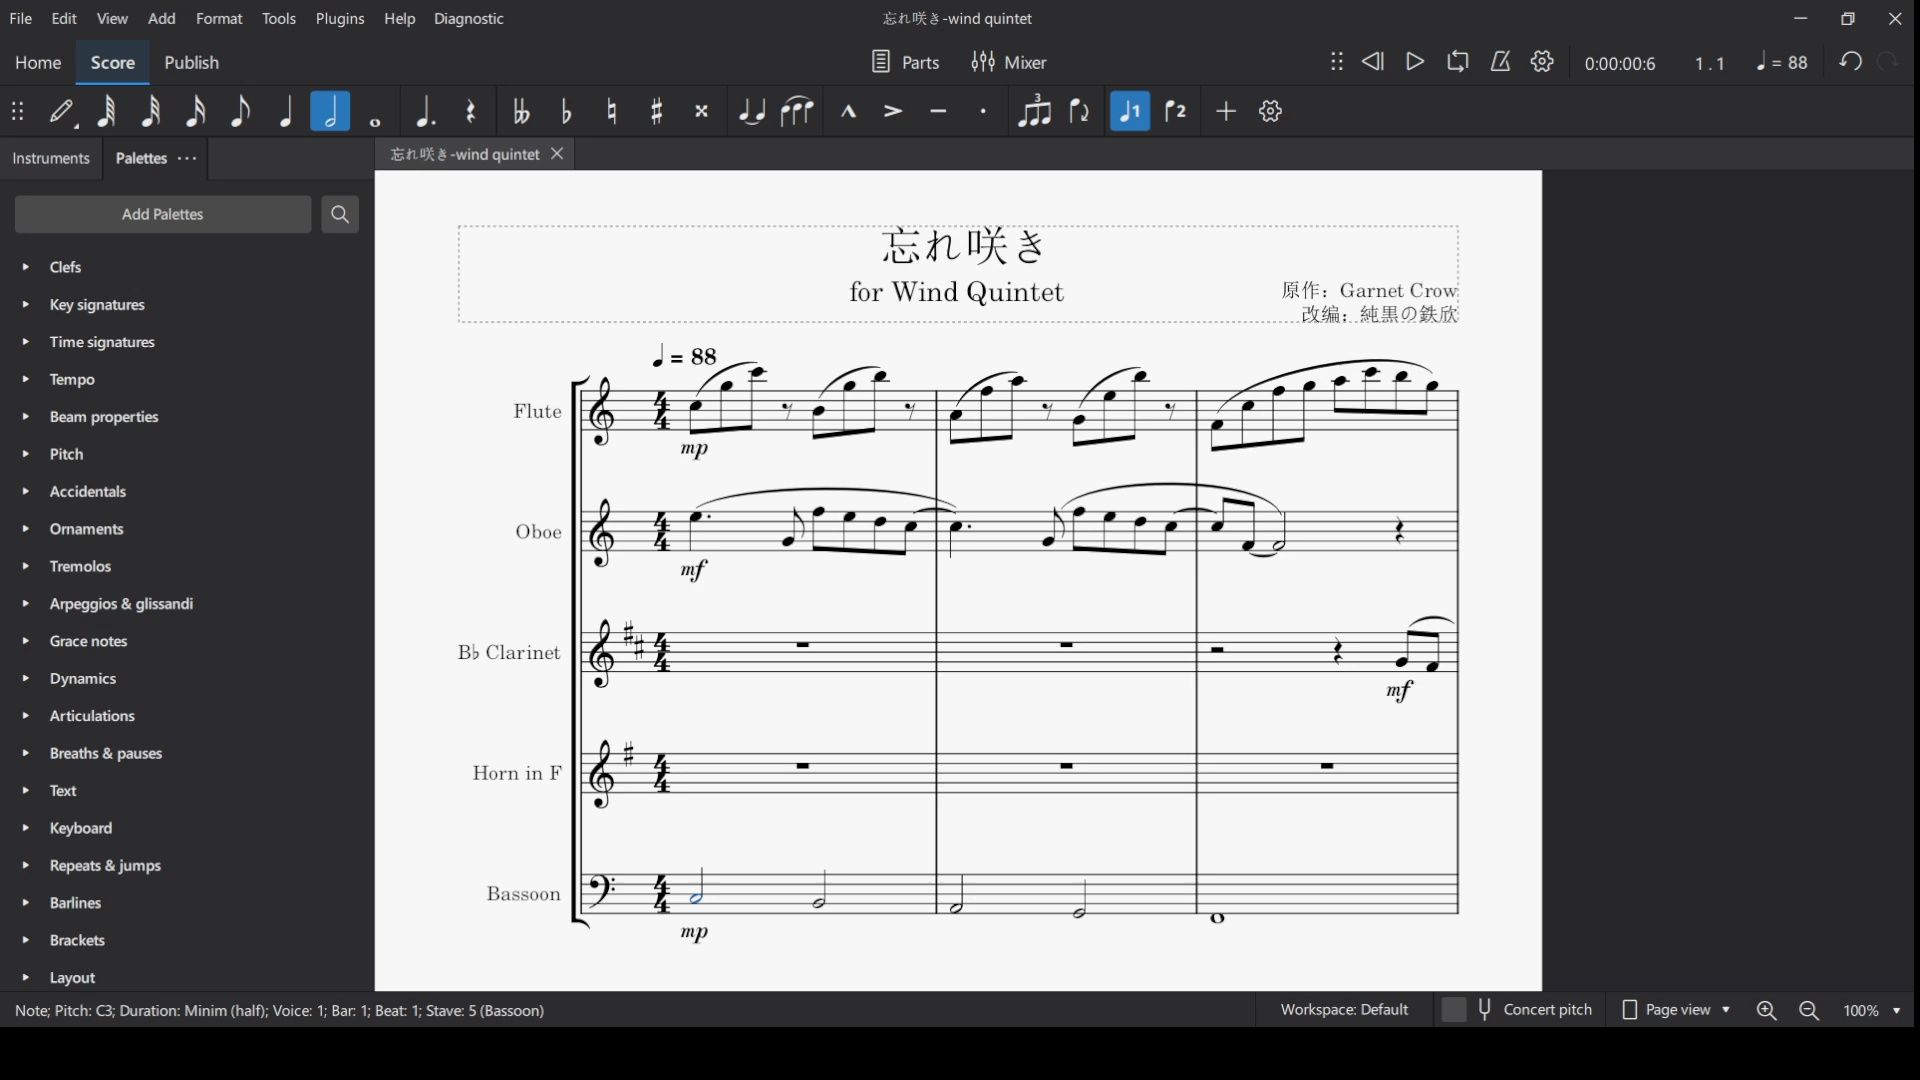Viewport: 1920px width, 1080px height.
Task: Open the File menu
Action: pyautogui.click(x=20, y=19)
